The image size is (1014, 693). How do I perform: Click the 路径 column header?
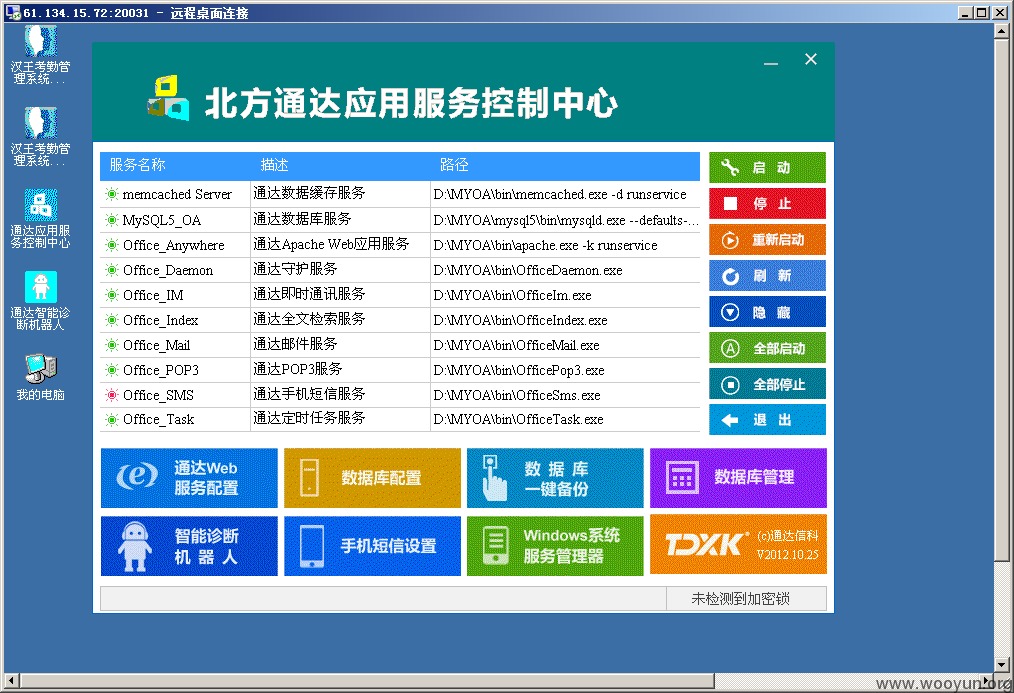454,165
